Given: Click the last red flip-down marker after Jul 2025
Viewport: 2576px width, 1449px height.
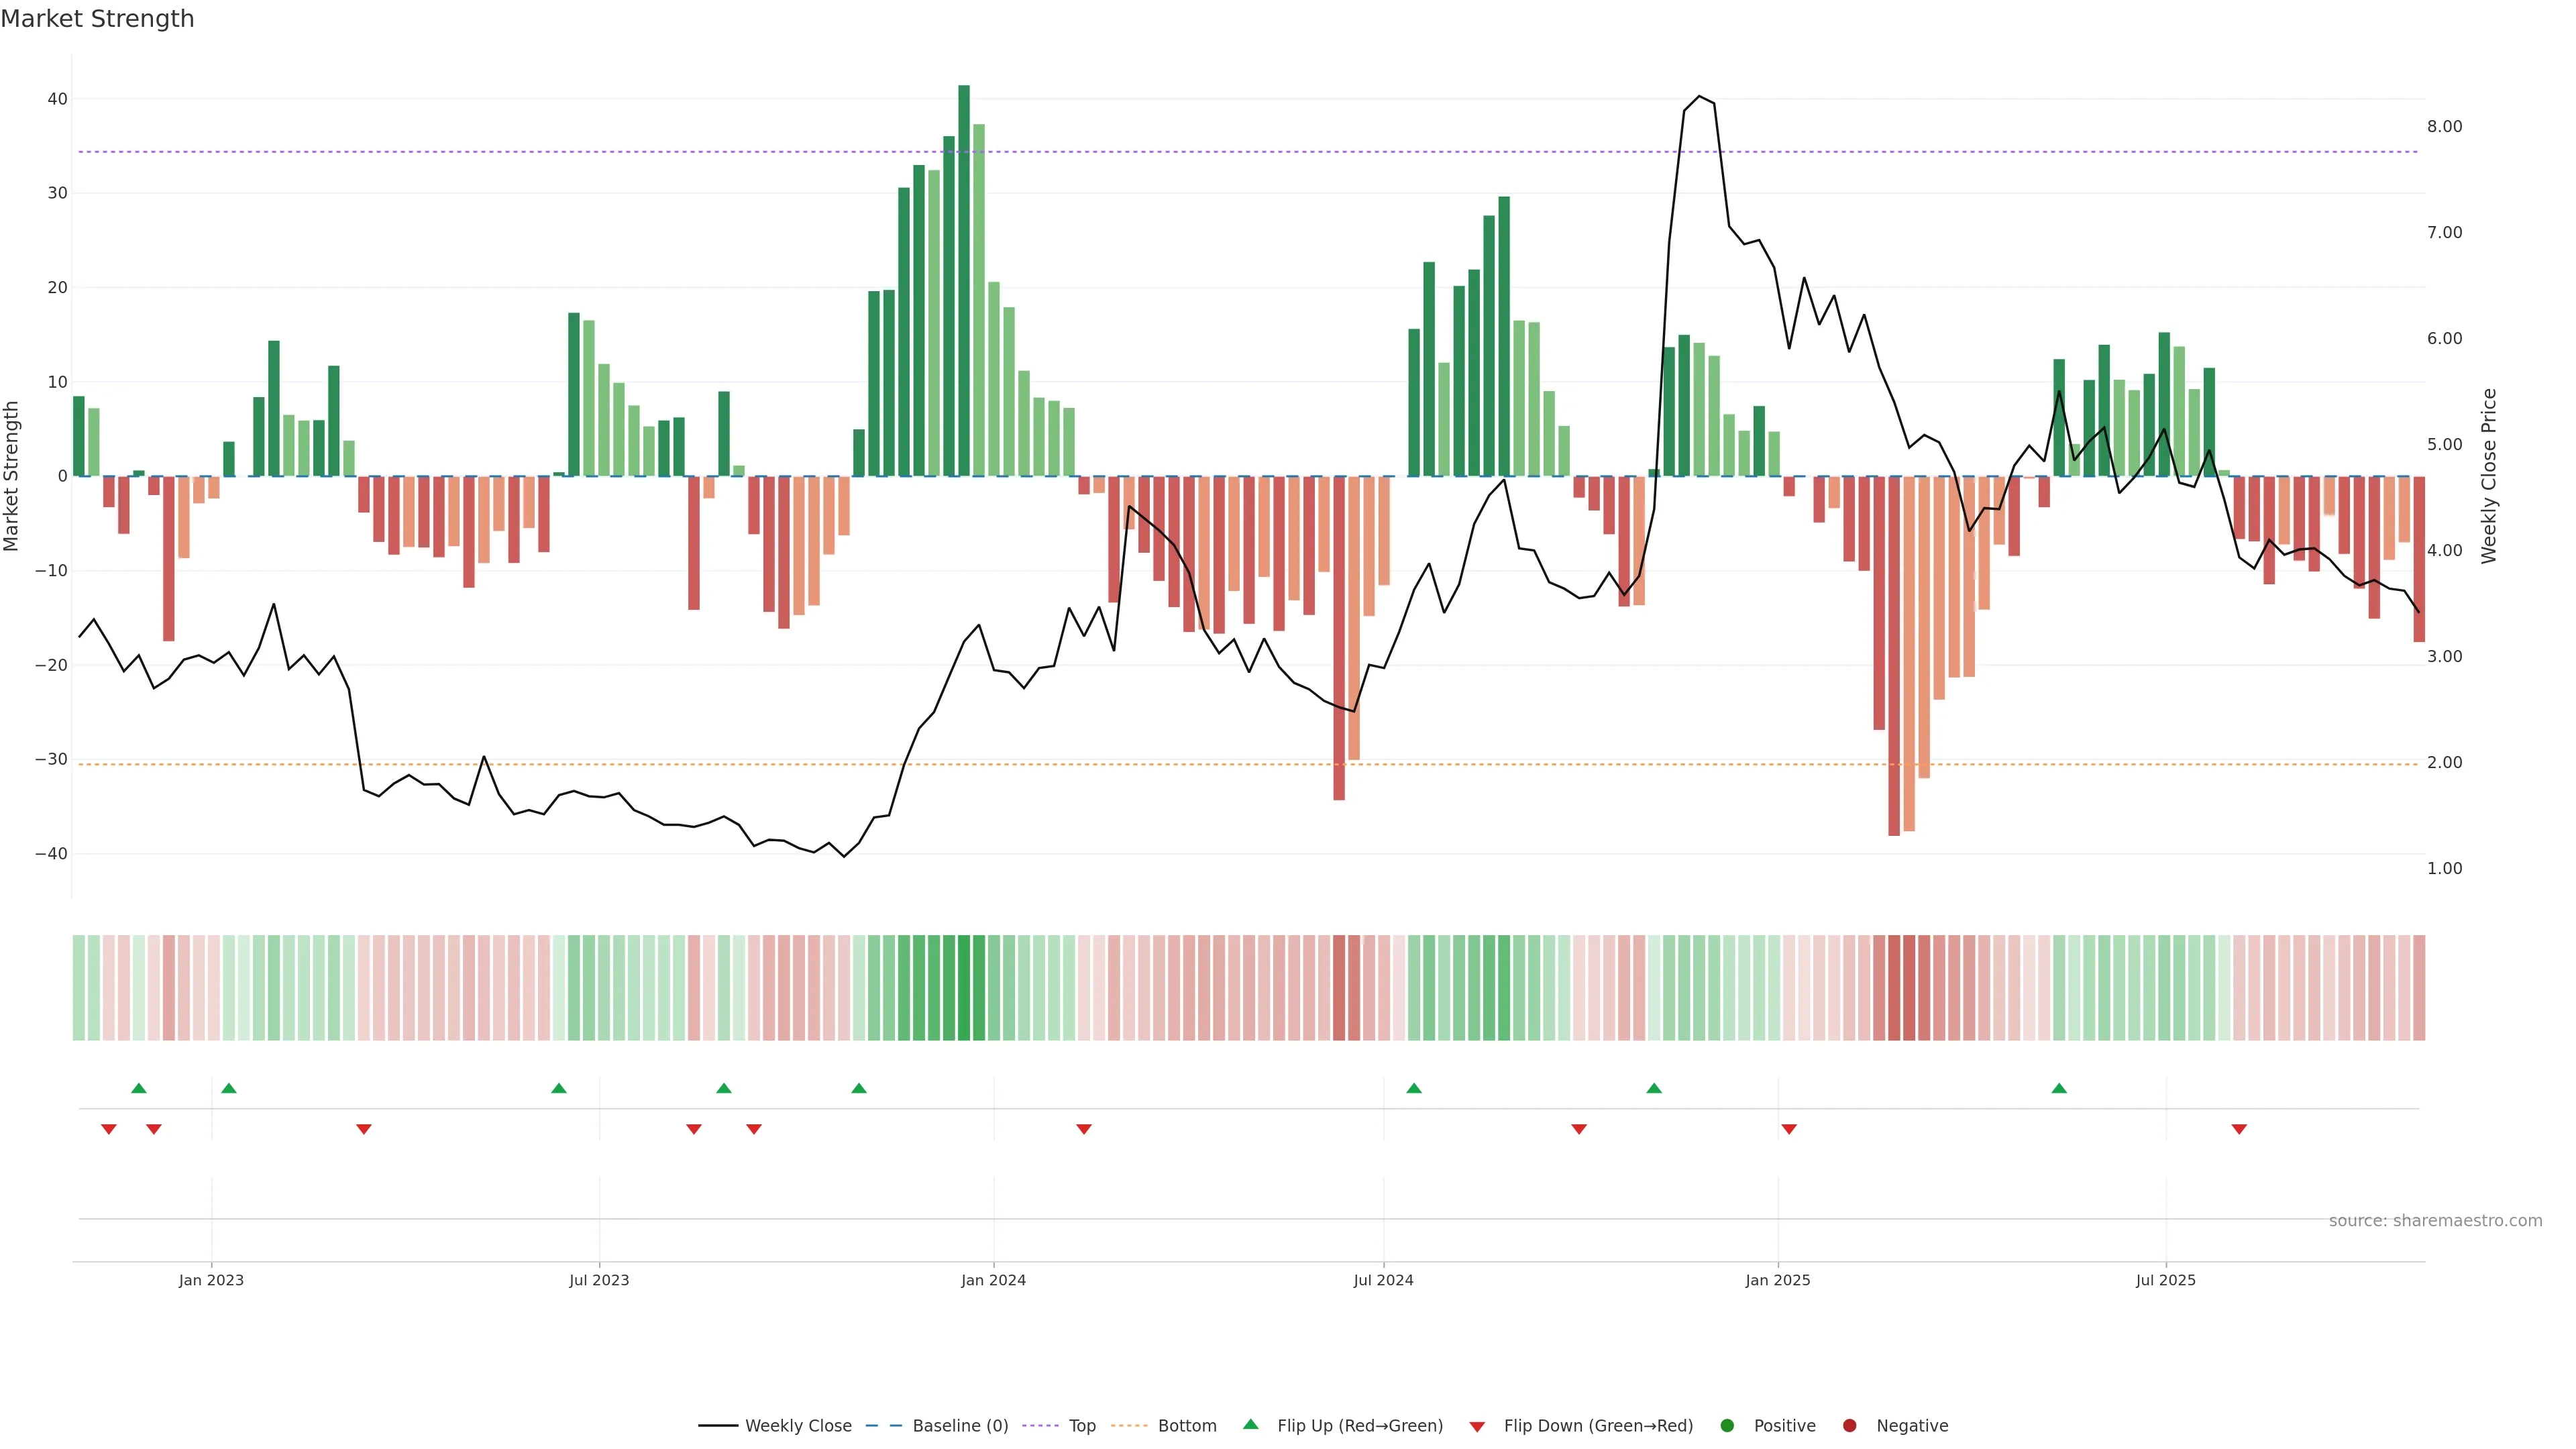Looking at the screenshot, I should tap(2239, 1129).
